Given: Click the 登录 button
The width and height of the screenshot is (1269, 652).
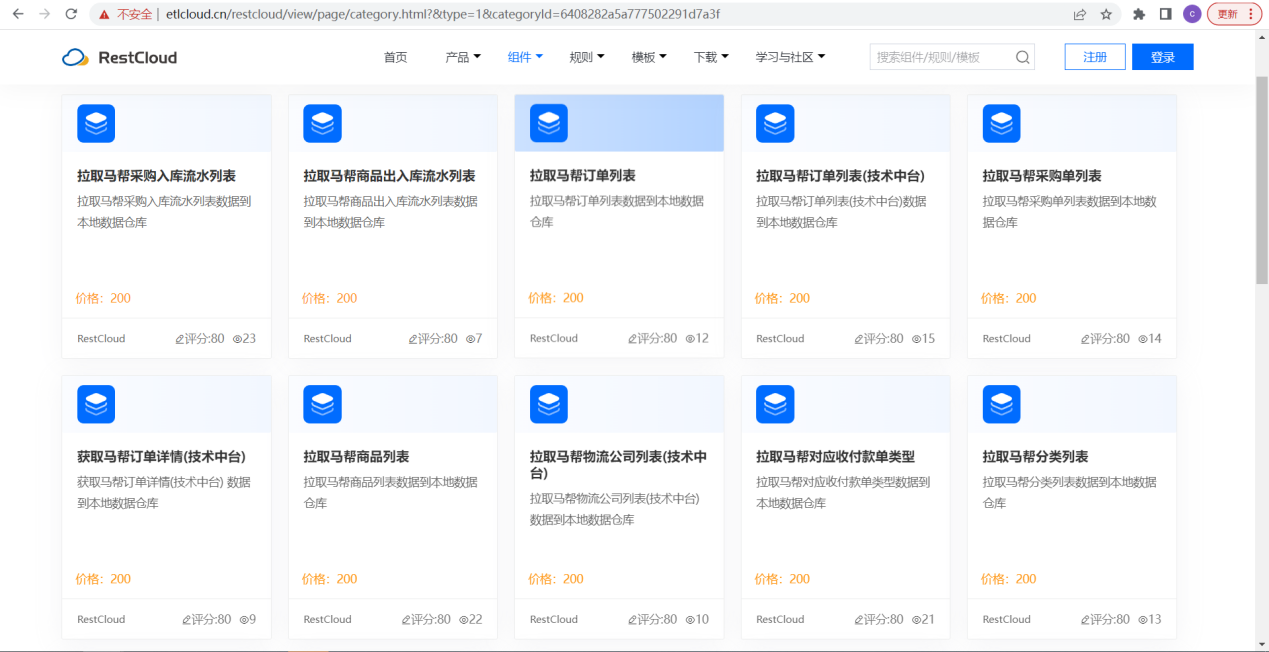Looking at the screenshot, I should click(x=1161, y=57).
